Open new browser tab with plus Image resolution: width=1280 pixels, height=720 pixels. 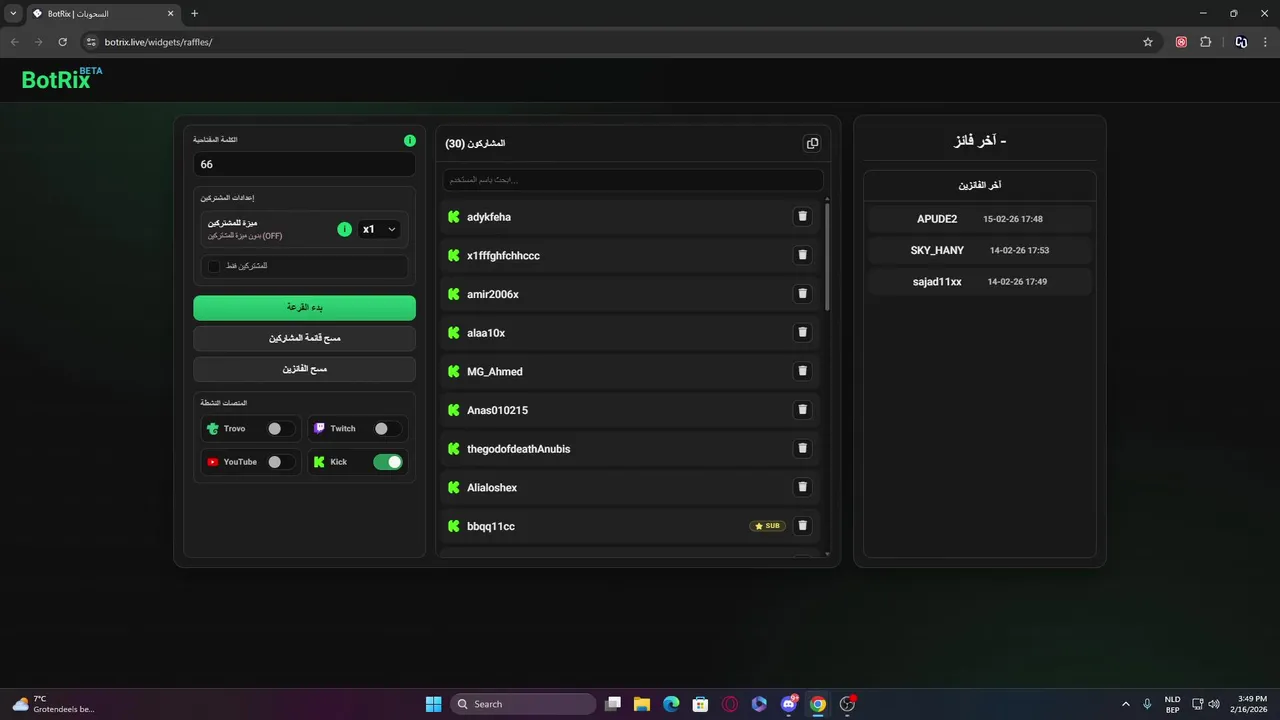[x=195, y=14]
